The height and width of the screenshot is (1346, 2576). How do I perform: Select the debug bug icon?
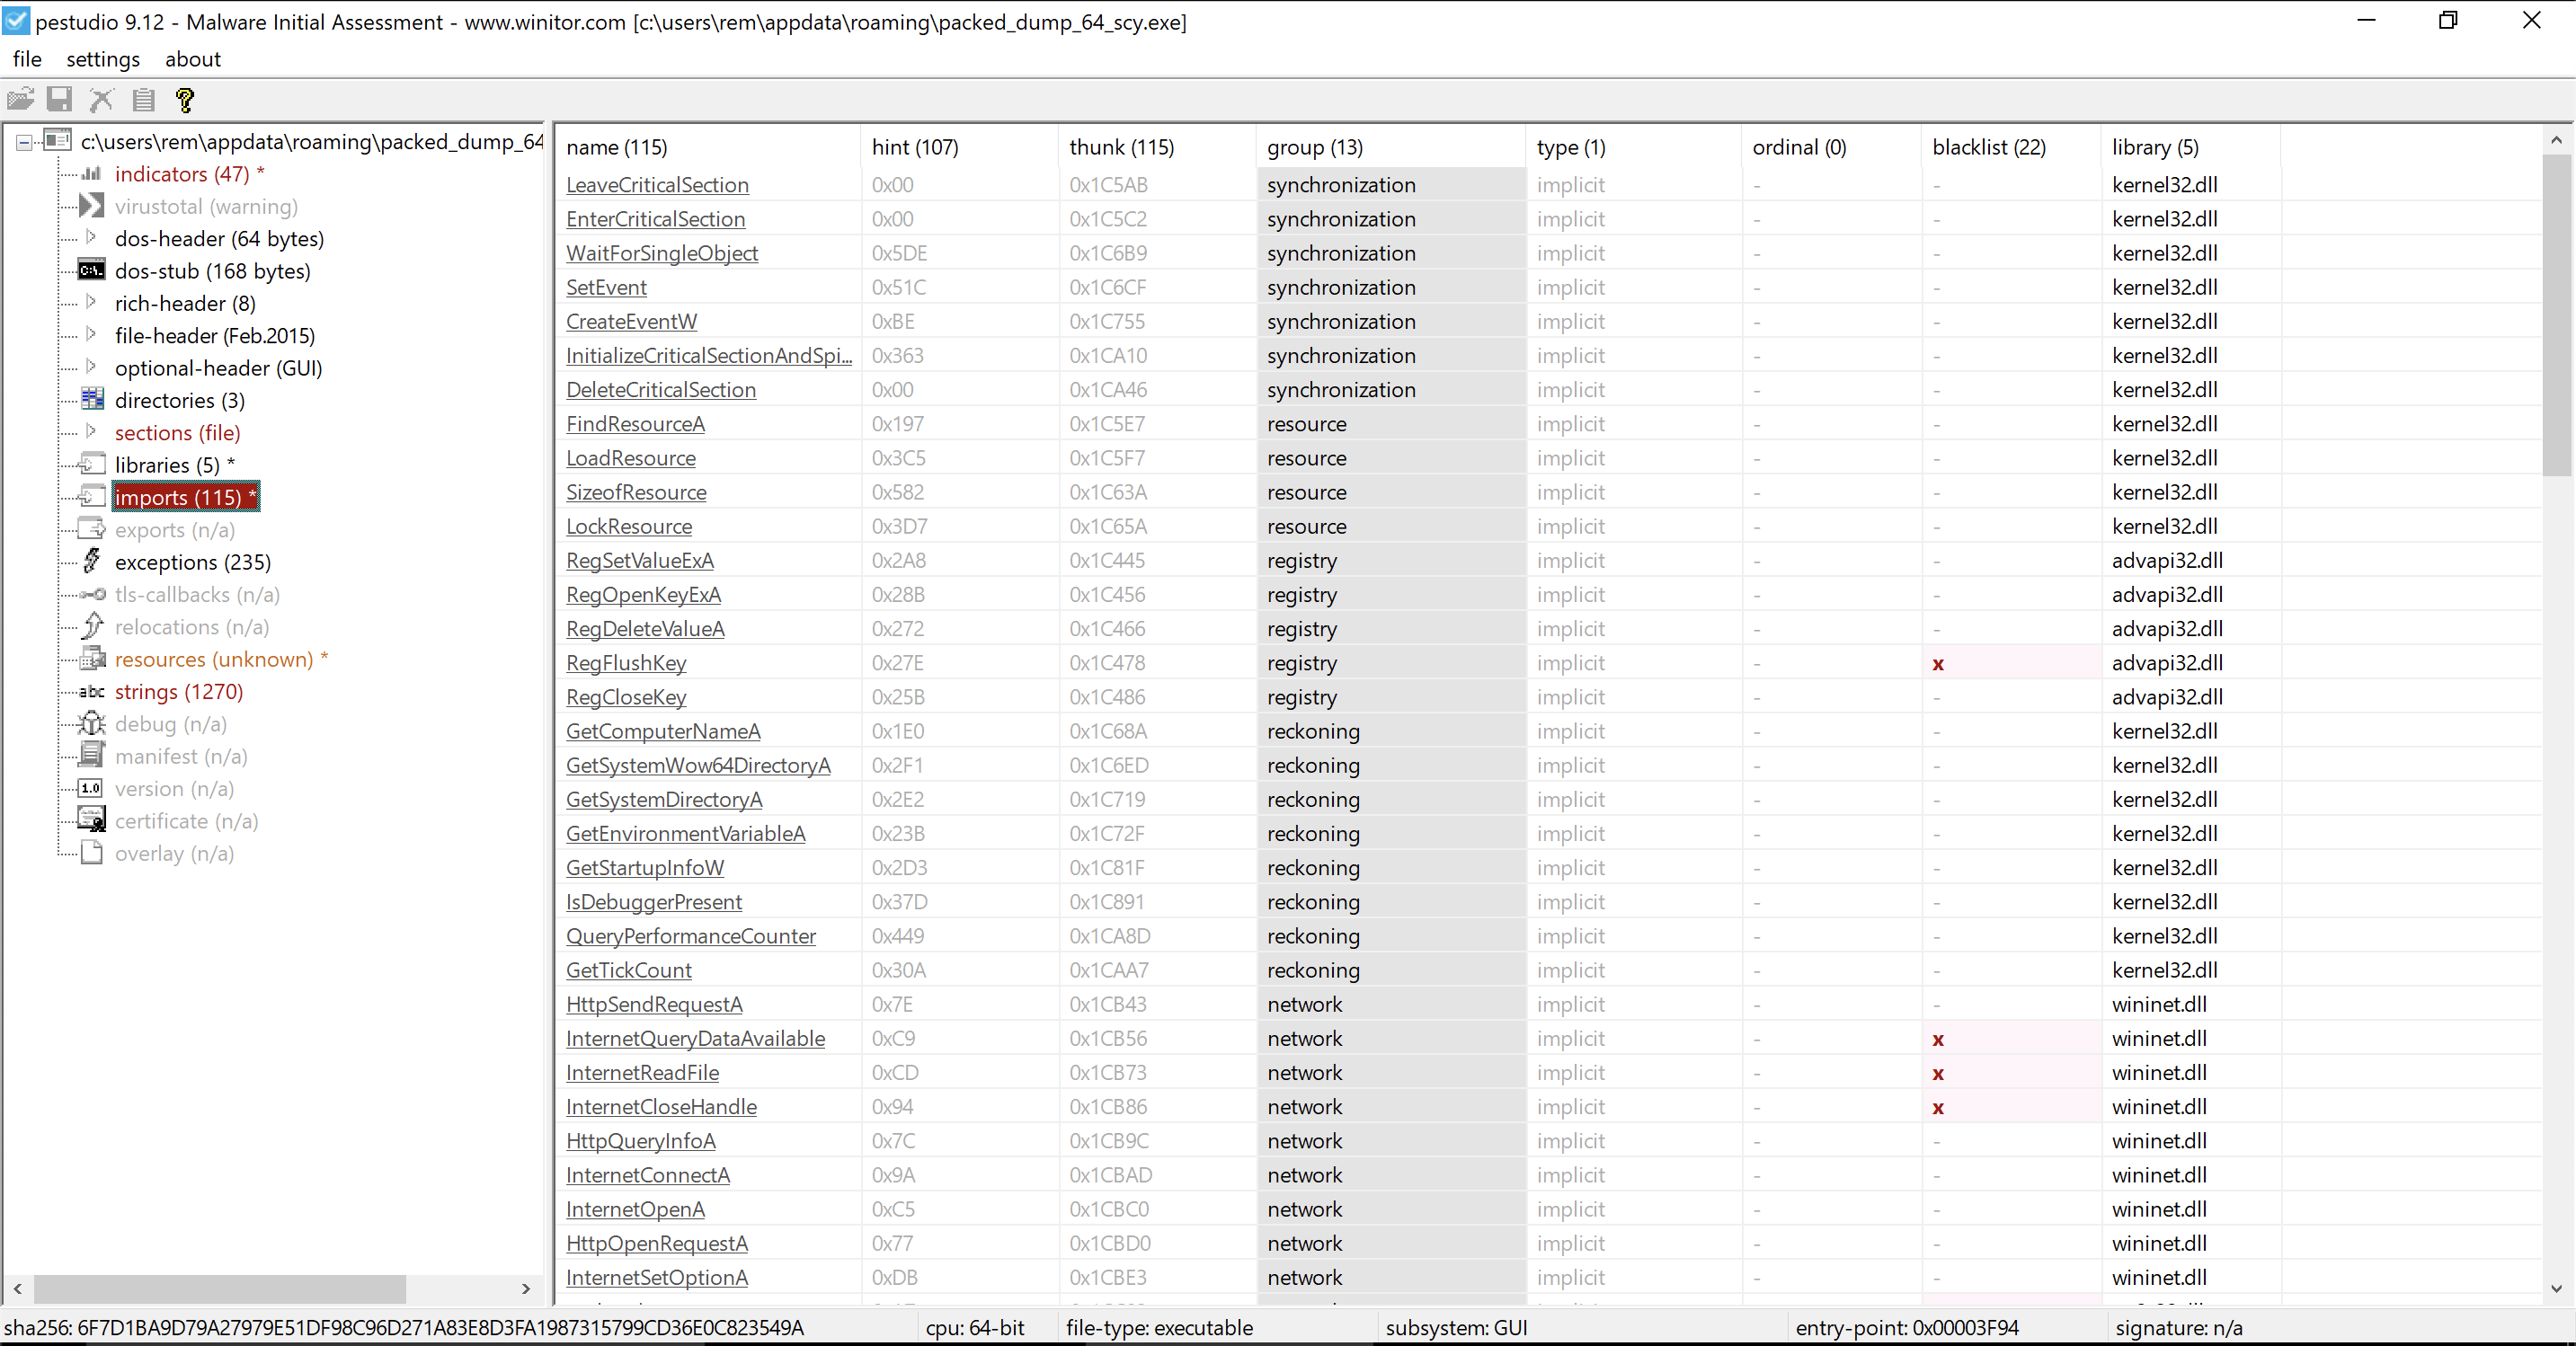pos(92,723)
